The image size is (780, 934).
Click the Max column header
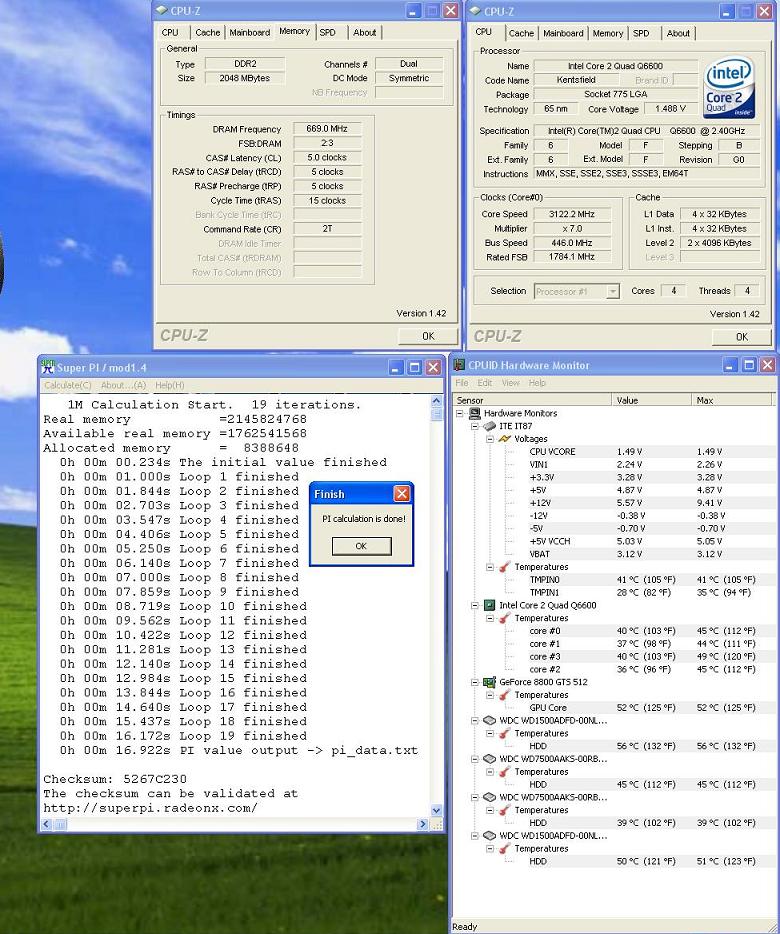pyautogui.click(x=734, y=400)
